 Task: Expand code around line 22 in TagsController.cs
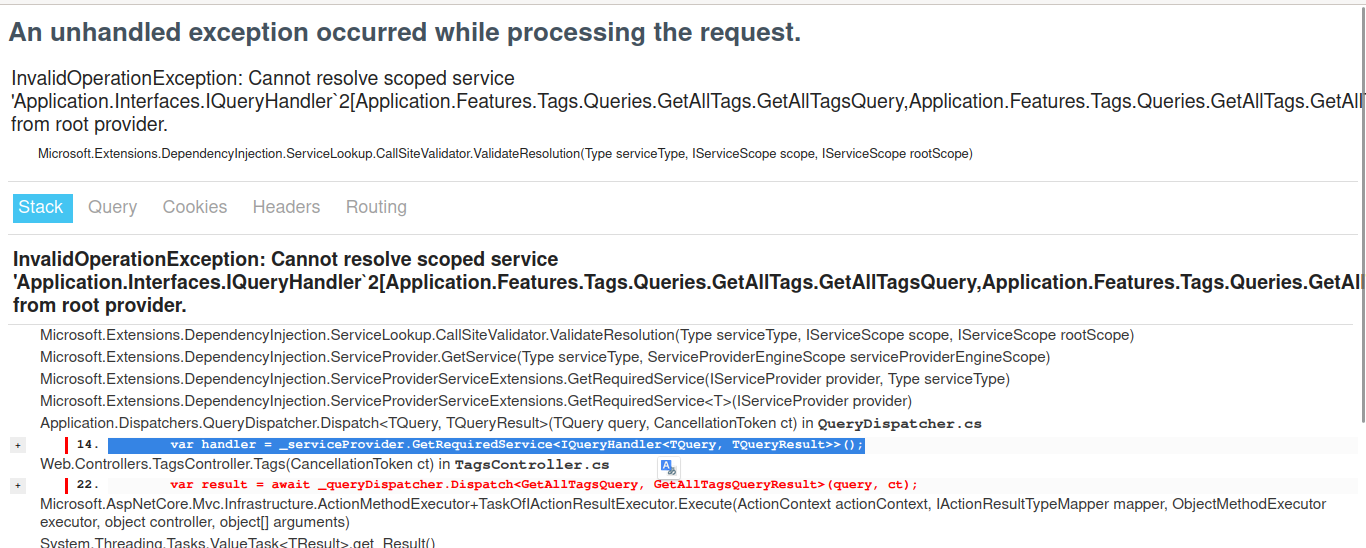(x=18, y=485)
